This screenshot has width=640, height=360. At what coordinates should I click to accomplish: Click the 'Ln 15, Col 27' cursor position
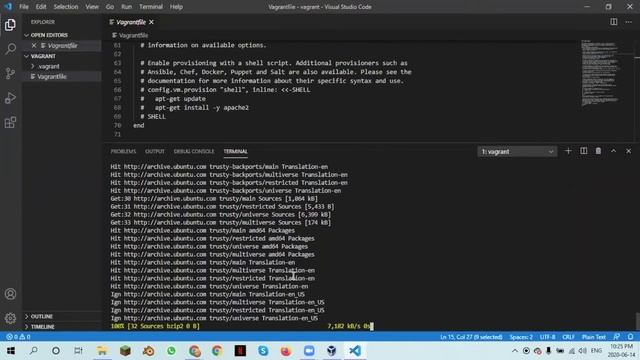[x=471, y=337]
